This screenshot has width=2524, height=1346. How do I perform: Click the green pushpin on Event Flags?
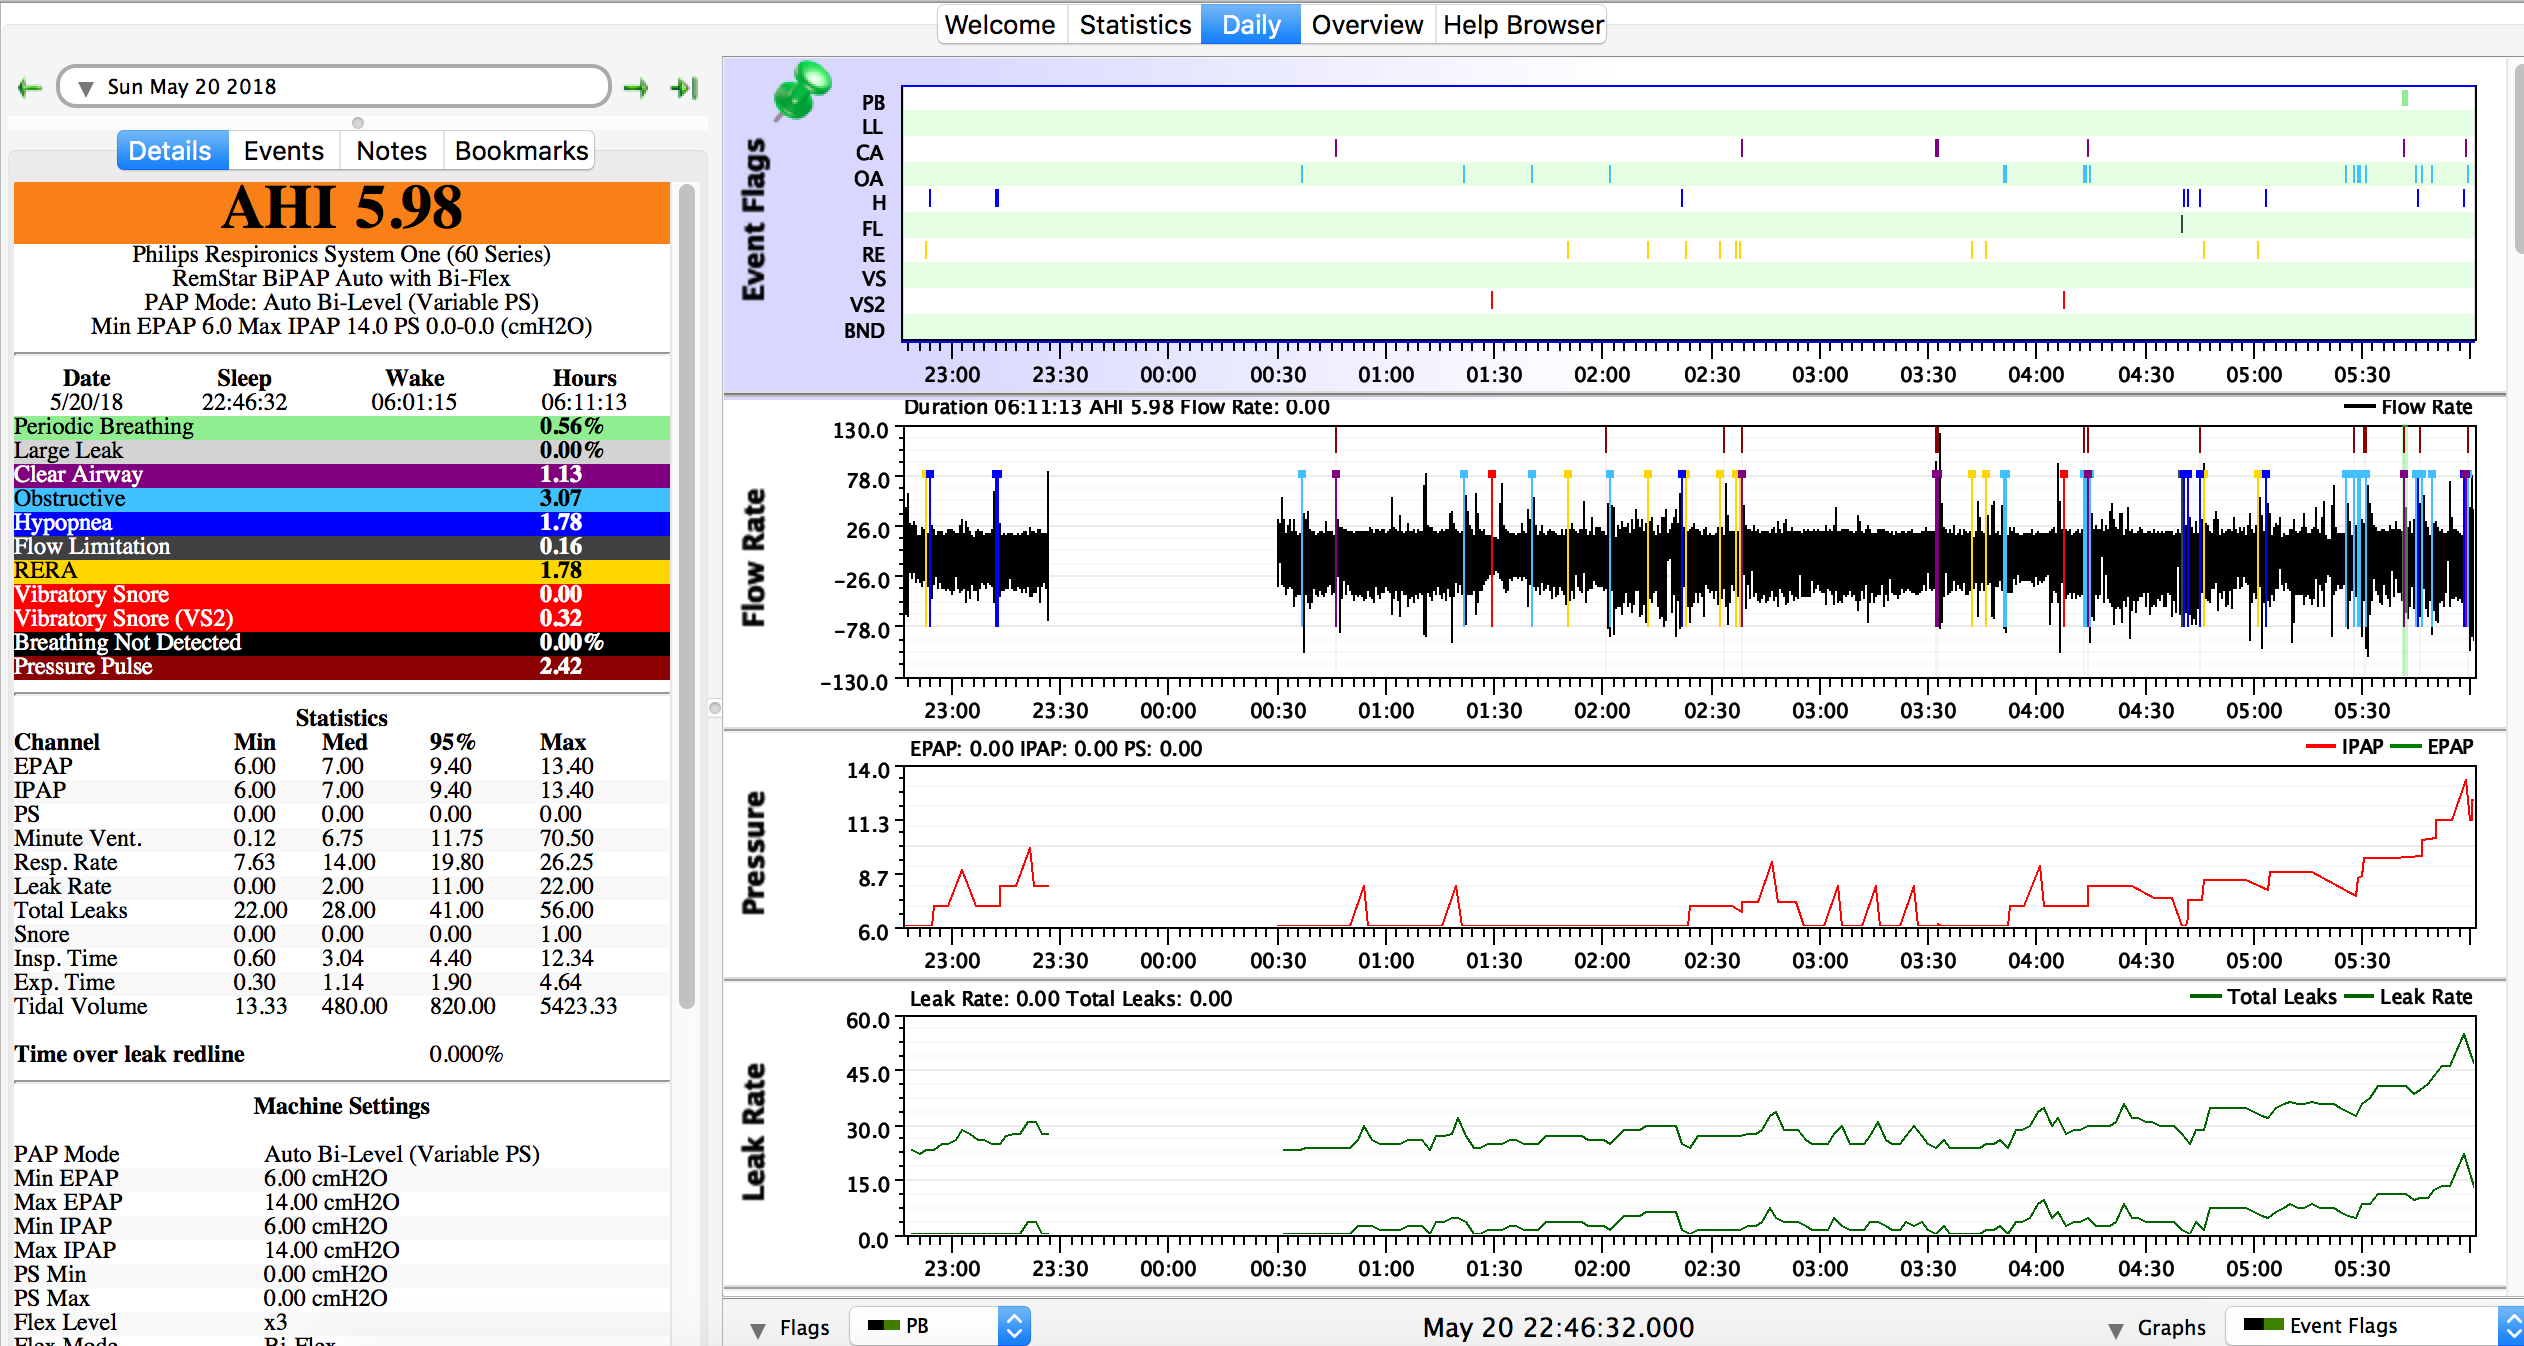click(x=801, y=90)
